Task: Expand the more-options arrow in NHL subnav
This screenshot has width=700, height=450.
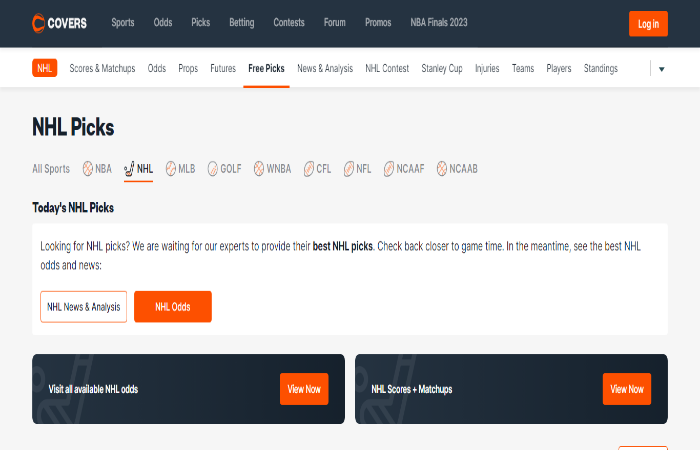Action: tap(662, 69)
